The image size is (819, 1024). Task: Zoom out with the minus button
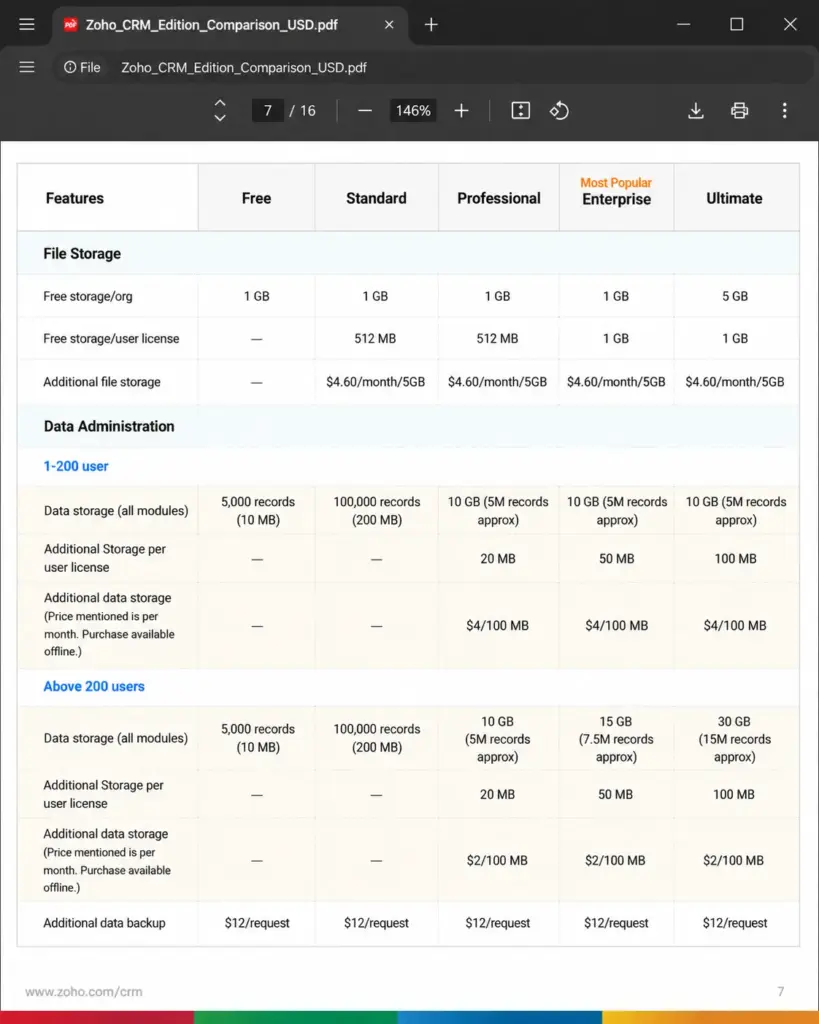point(365,111)
